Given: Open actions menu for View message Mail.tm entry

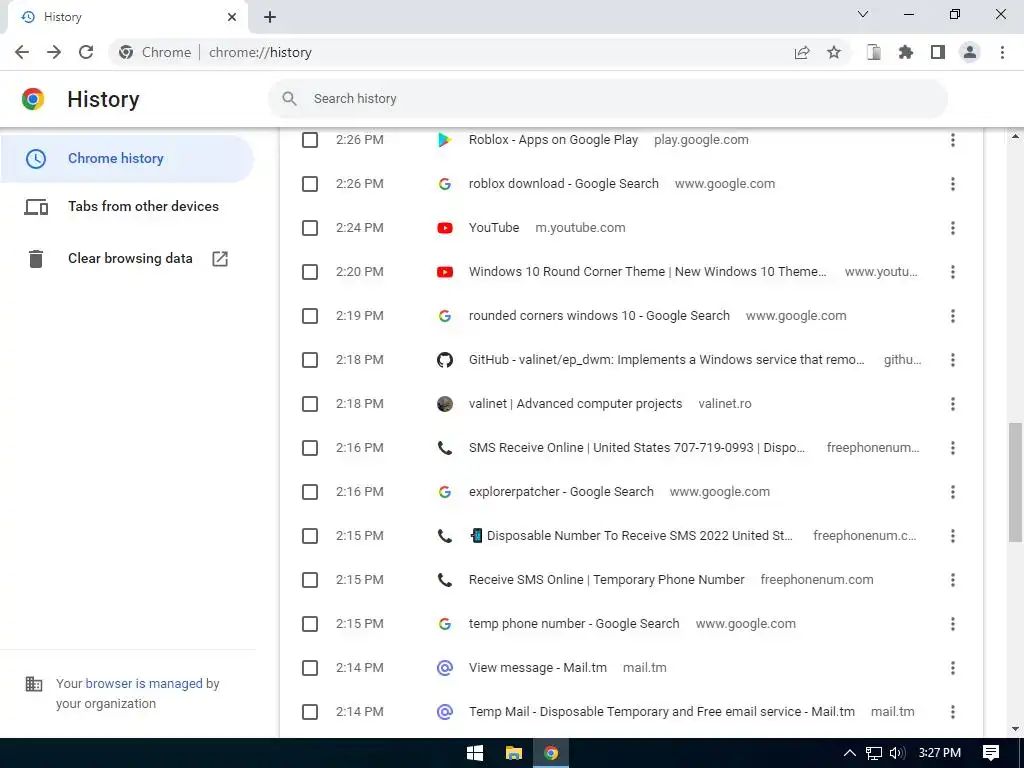Looking at the screenshot, I should pyautogui.click(x=953, y=668).
